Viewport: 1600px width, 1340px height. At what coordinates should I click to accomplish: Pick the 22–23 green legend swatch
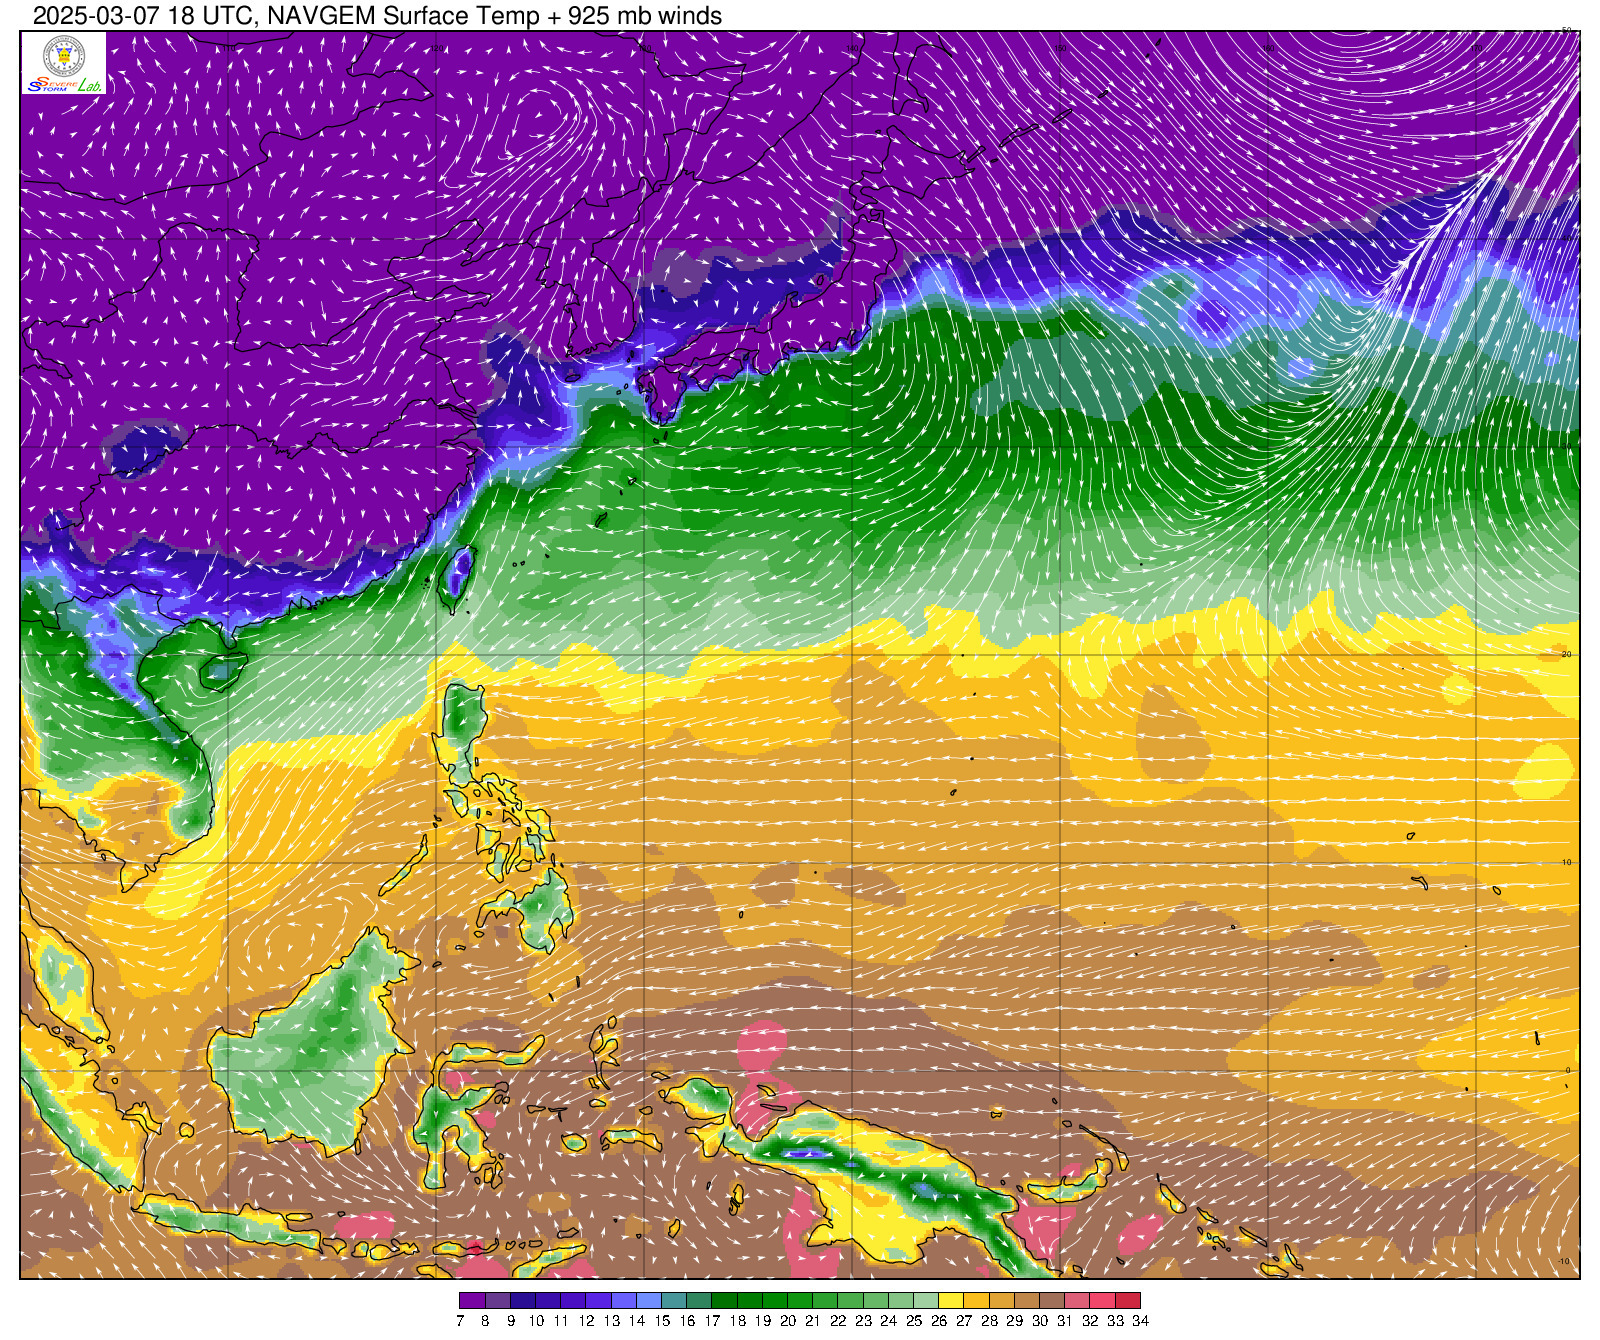(x=850, y=1301)
